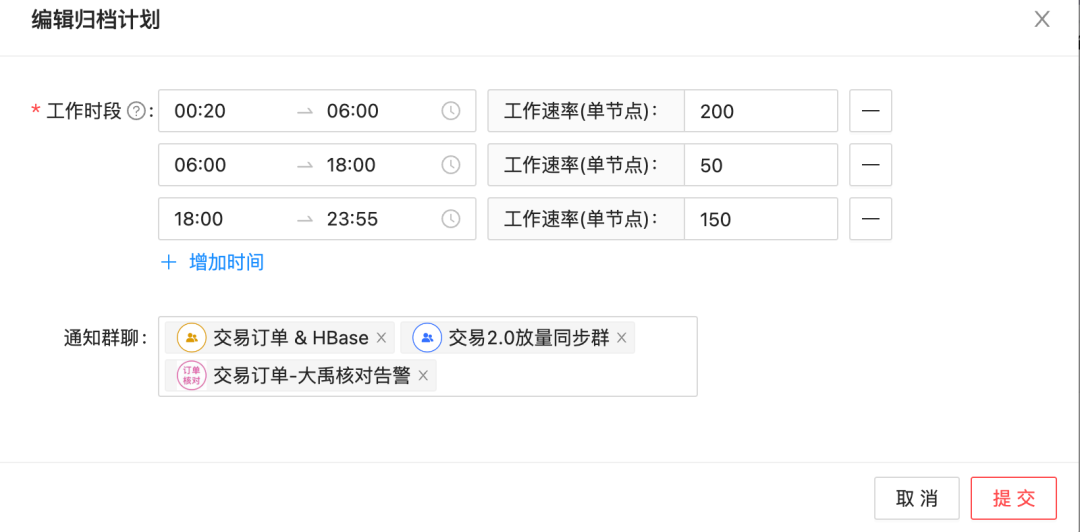The width and height of the screenshot is (1080, 532).
Task: Submit the plan with the 提交 button
Action: (x=1014, y=498)
